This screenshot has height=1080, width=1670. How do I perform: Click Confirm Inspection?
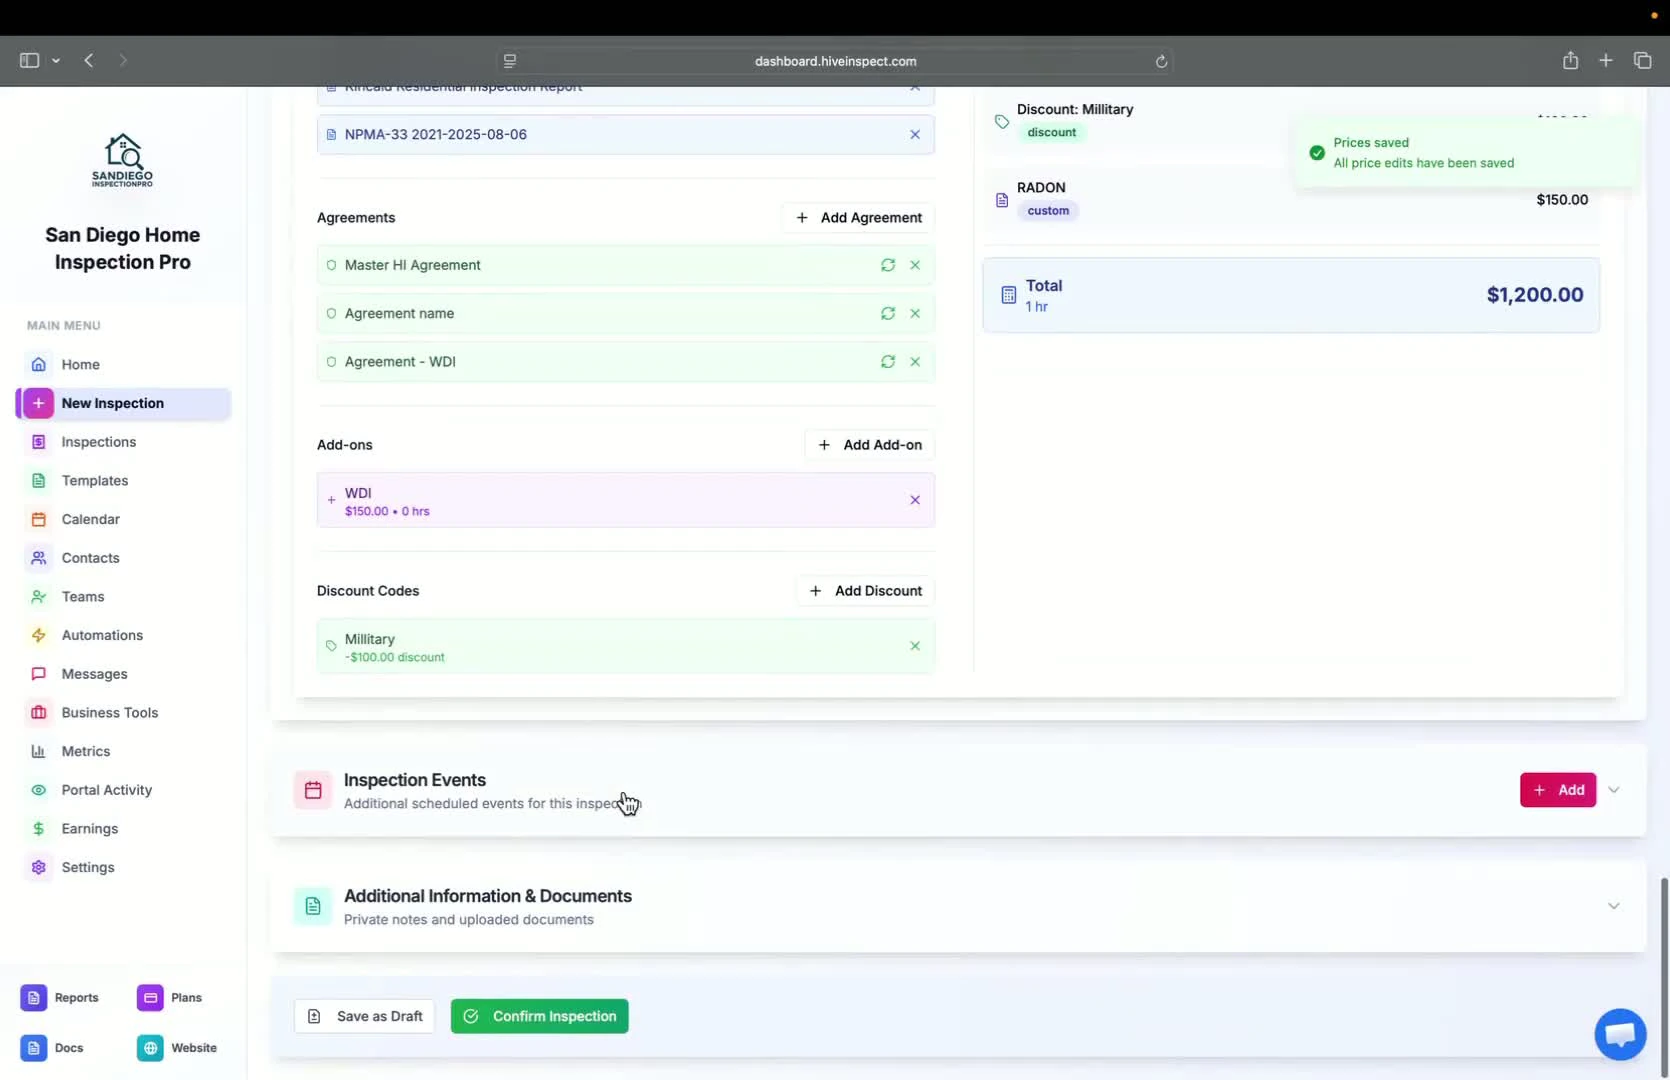coord(539,1016)
